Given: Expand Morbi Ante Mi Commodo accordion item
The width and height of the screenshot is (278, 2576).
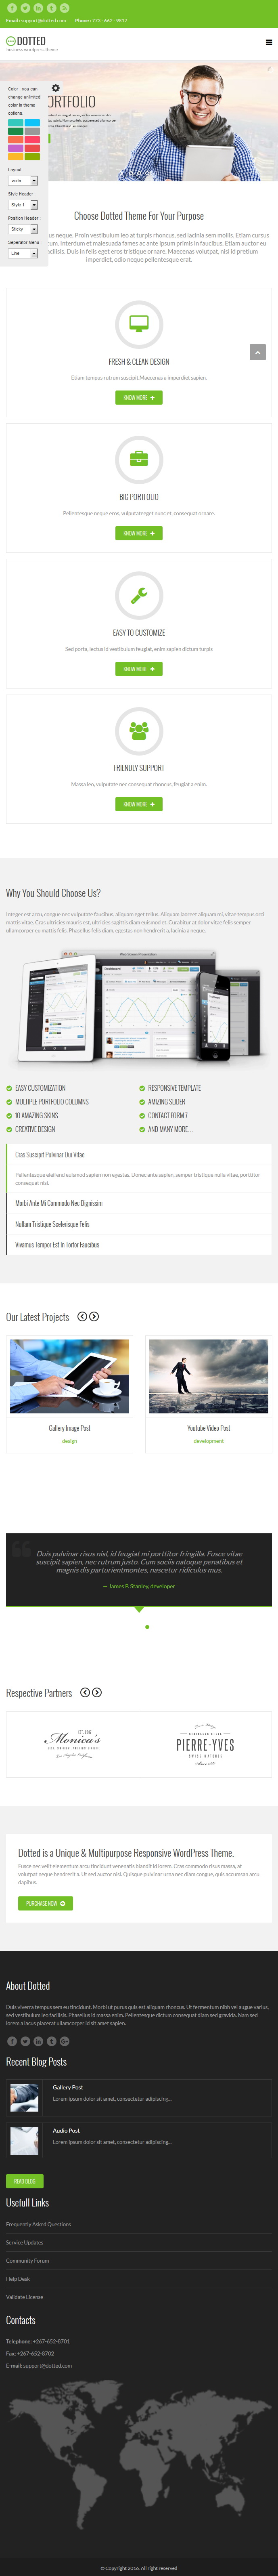Looking at the screenshot, I should pos(139,1203).
